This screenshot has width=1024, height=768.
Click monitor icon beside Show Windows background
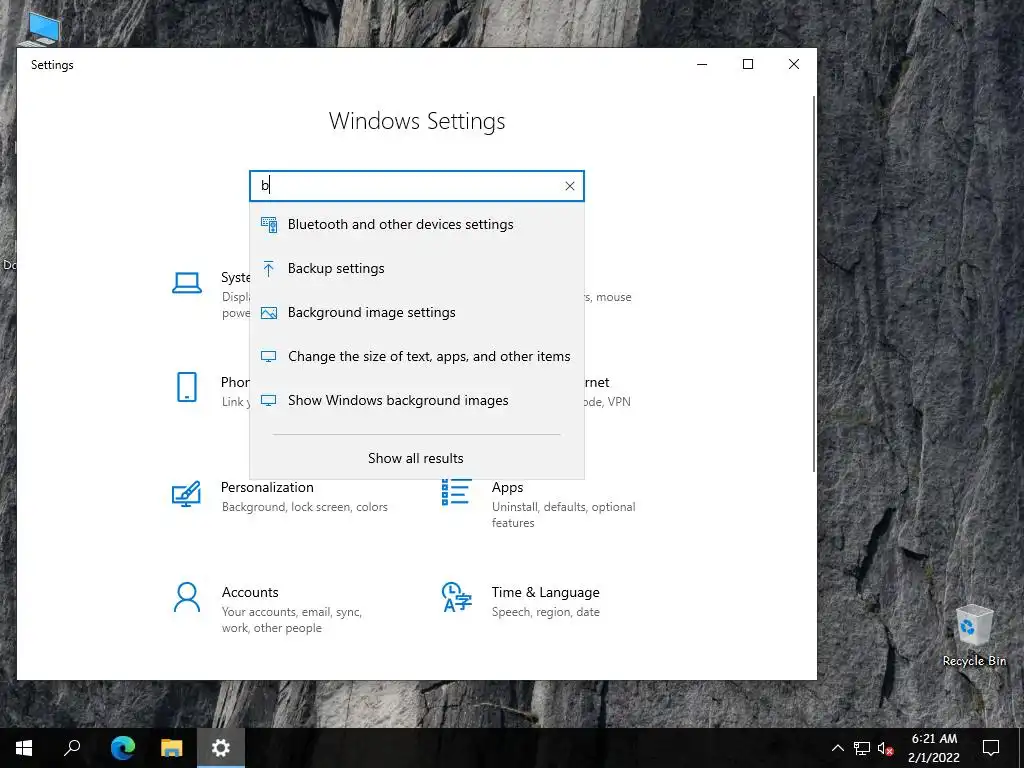268,400
